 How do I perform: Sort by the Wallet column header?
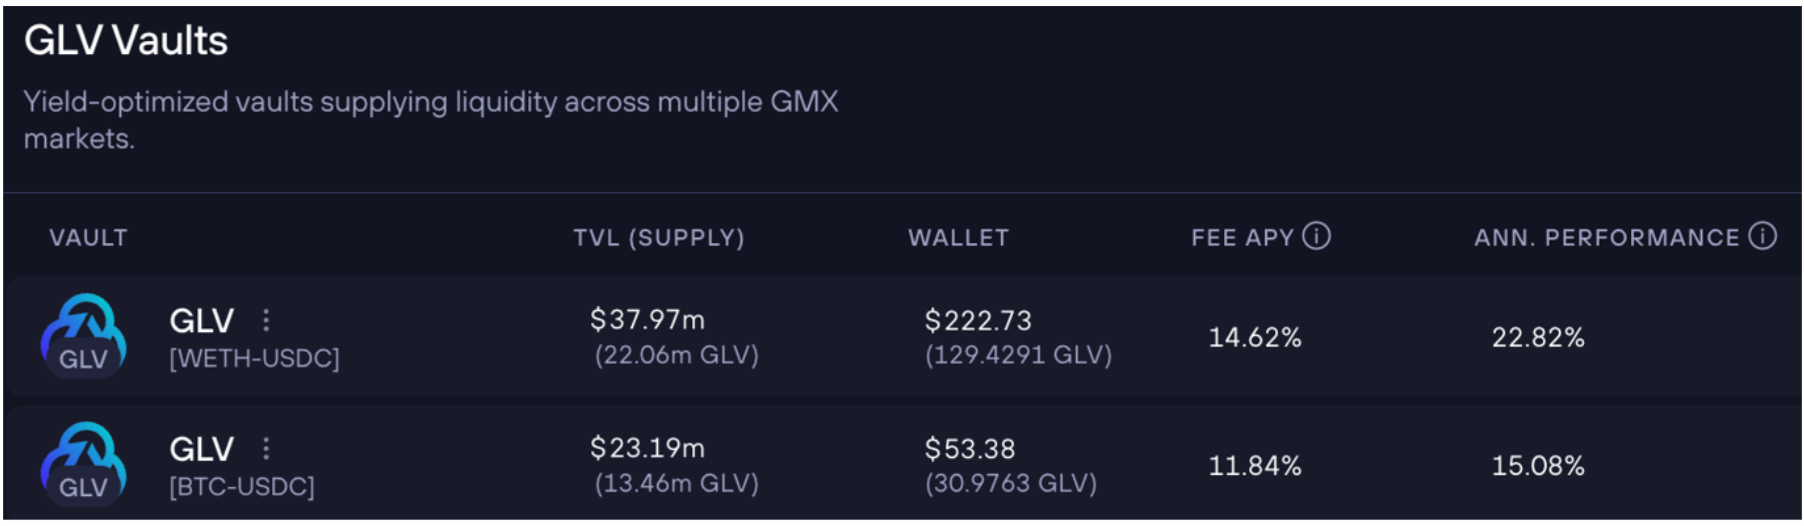pyautogui.click(x=958, y=238)
